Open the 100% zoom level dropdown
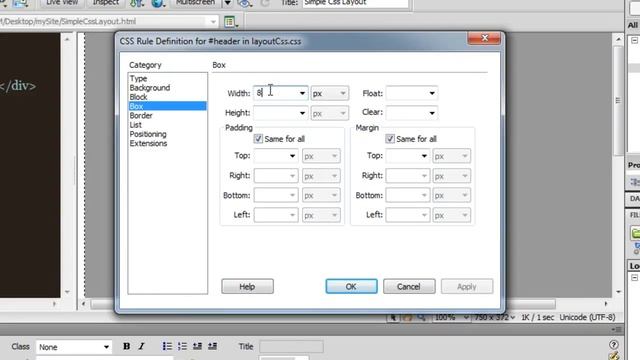The image size is (640, 360). (451, 317)
